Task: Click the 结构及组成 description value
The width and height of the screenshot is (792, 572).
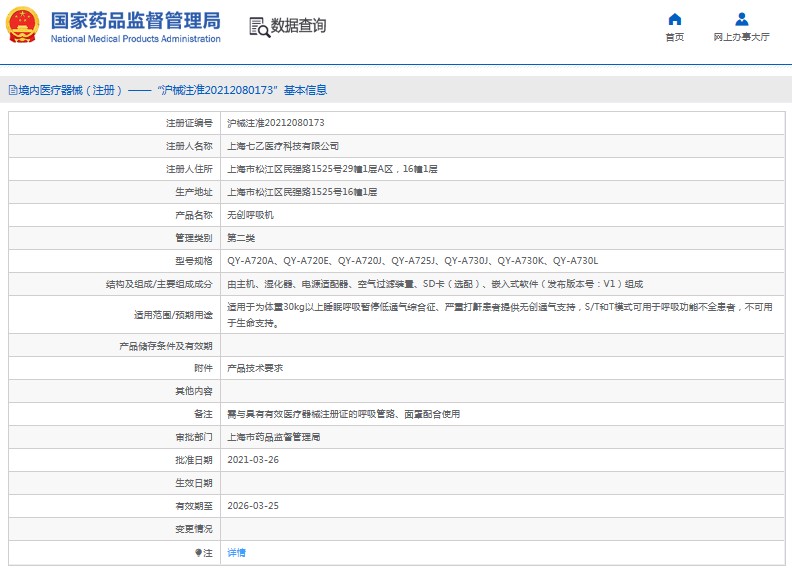Action: [435, 284]
